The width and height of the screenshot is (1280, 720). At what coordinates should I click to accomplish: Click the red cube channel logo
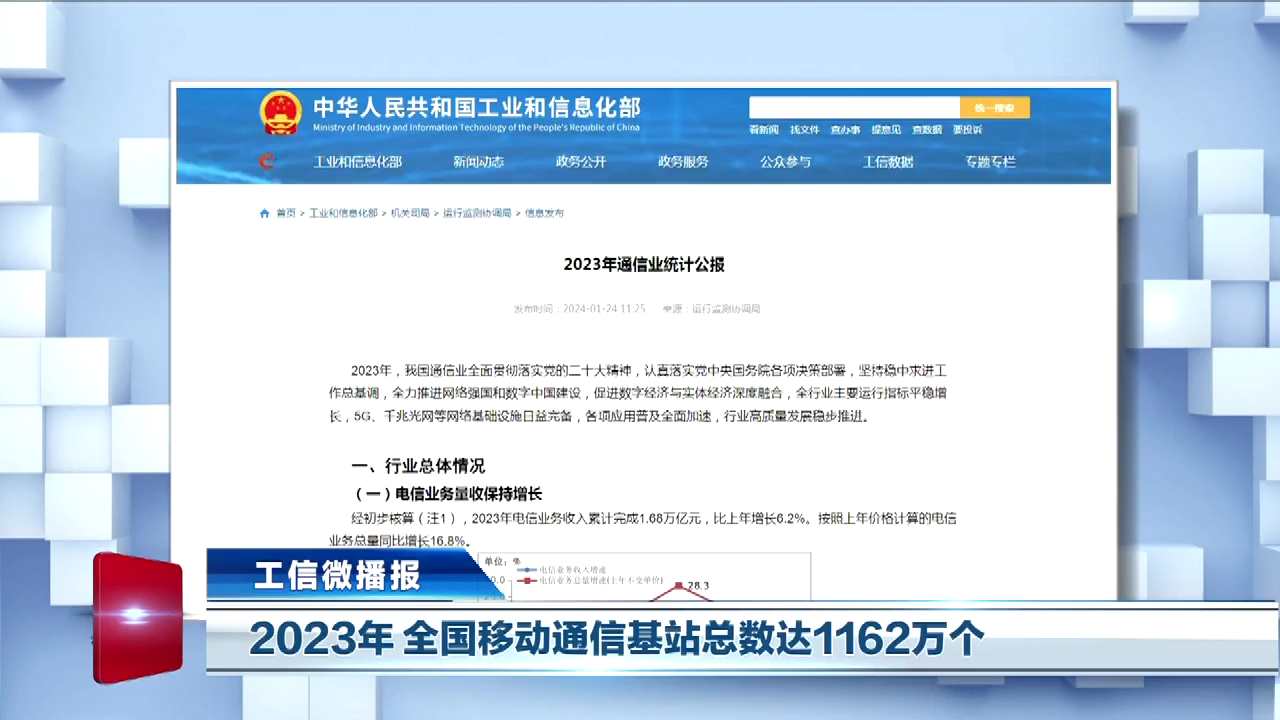pos(138,617)
